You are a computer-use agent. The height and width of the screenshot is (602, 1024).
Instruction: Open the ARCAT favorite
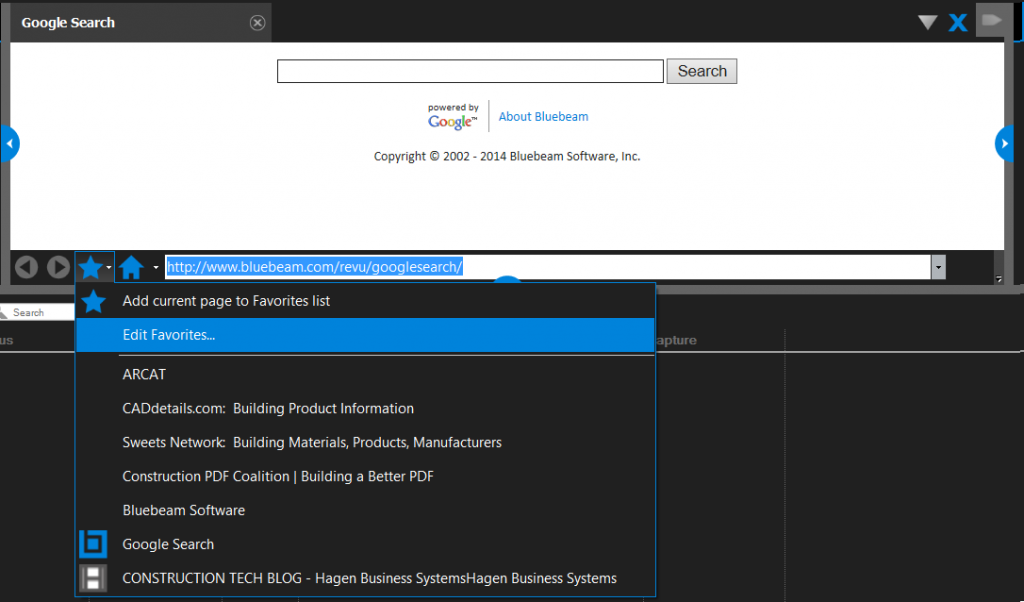pyautogui.click(x=144, y=374)
